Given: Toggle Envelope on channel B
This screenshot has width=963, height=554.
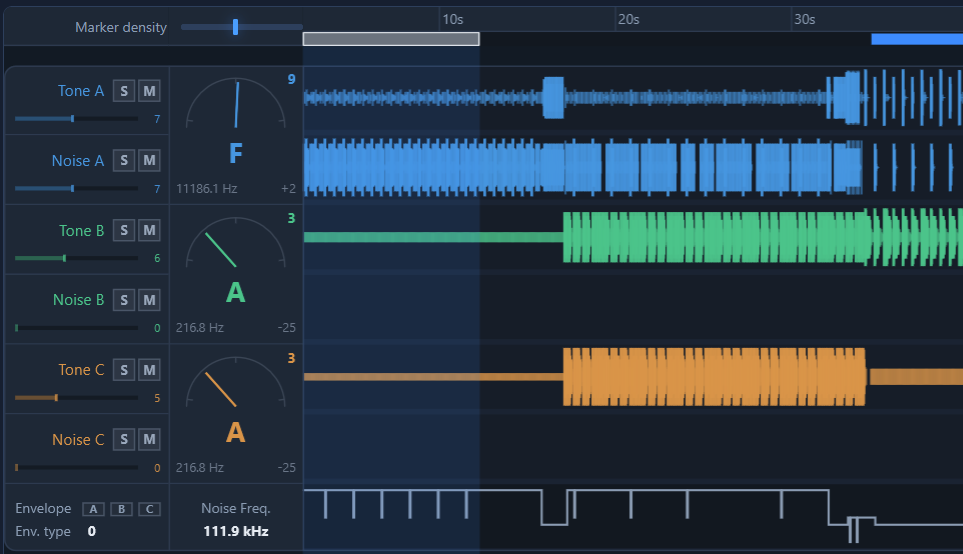Looking at the screenshot, I should click(122, 509).
